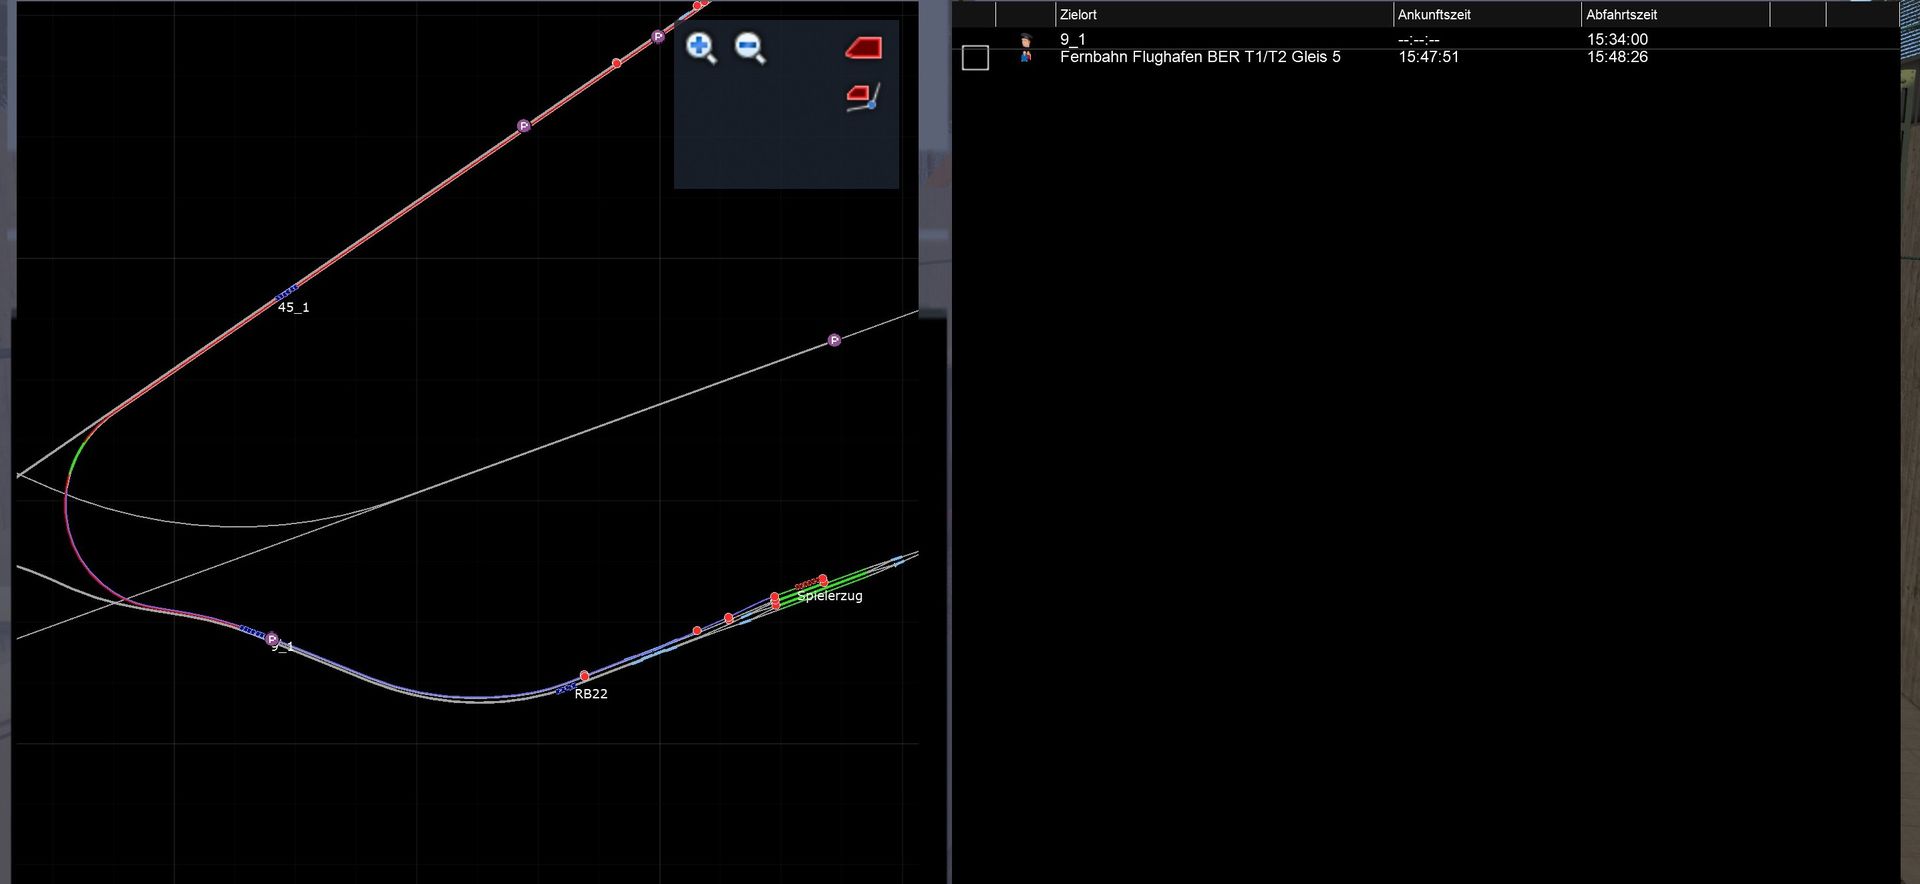Click the Spielerzug label on the map
Screen dimensions: 1920x884
coord(830,596)
